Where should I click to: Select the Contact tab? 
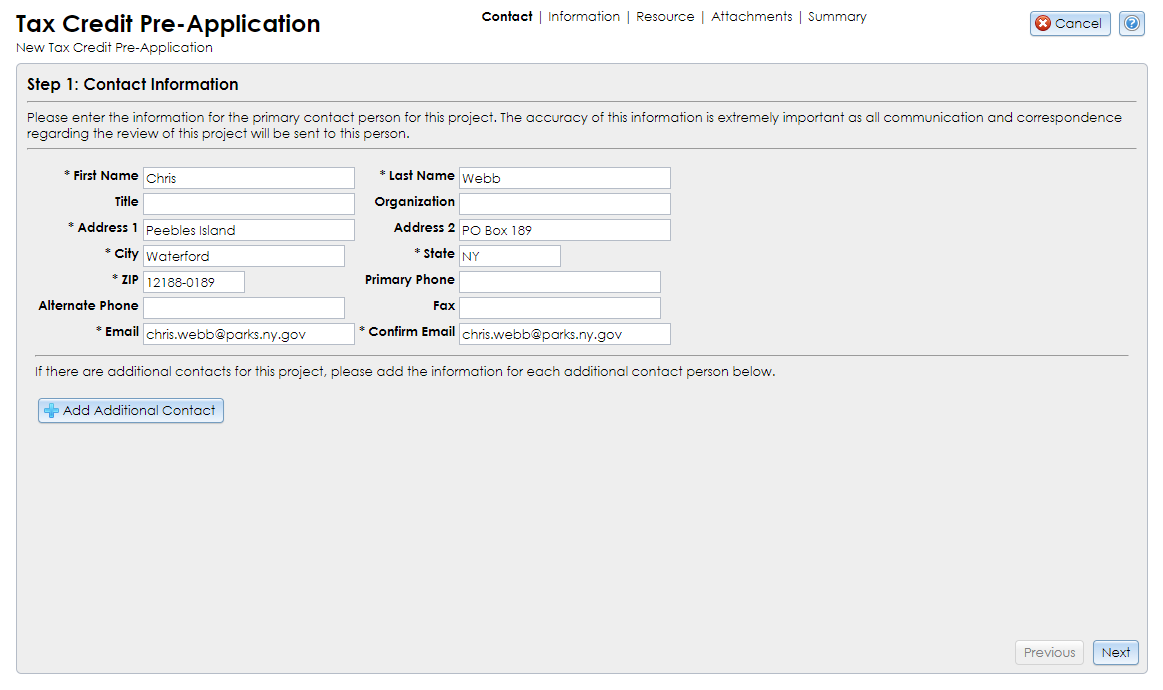(x=507, y=16)
